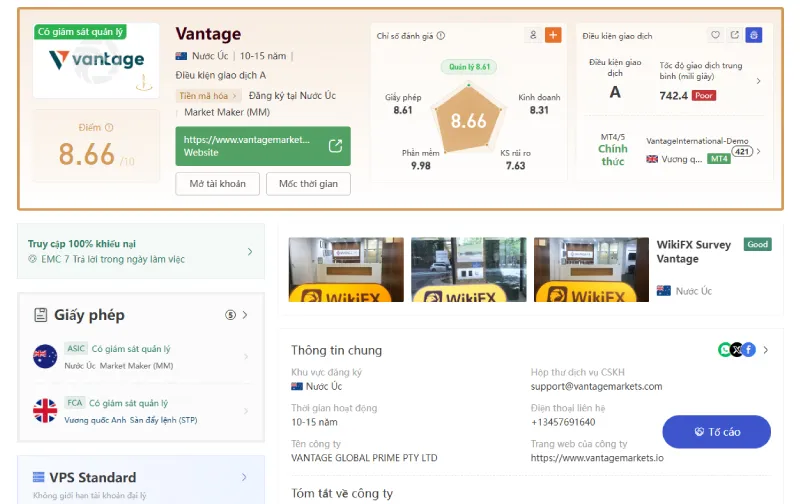Click the license count badge 5
This screenshot has height=504, width=800.
(231, 315)
